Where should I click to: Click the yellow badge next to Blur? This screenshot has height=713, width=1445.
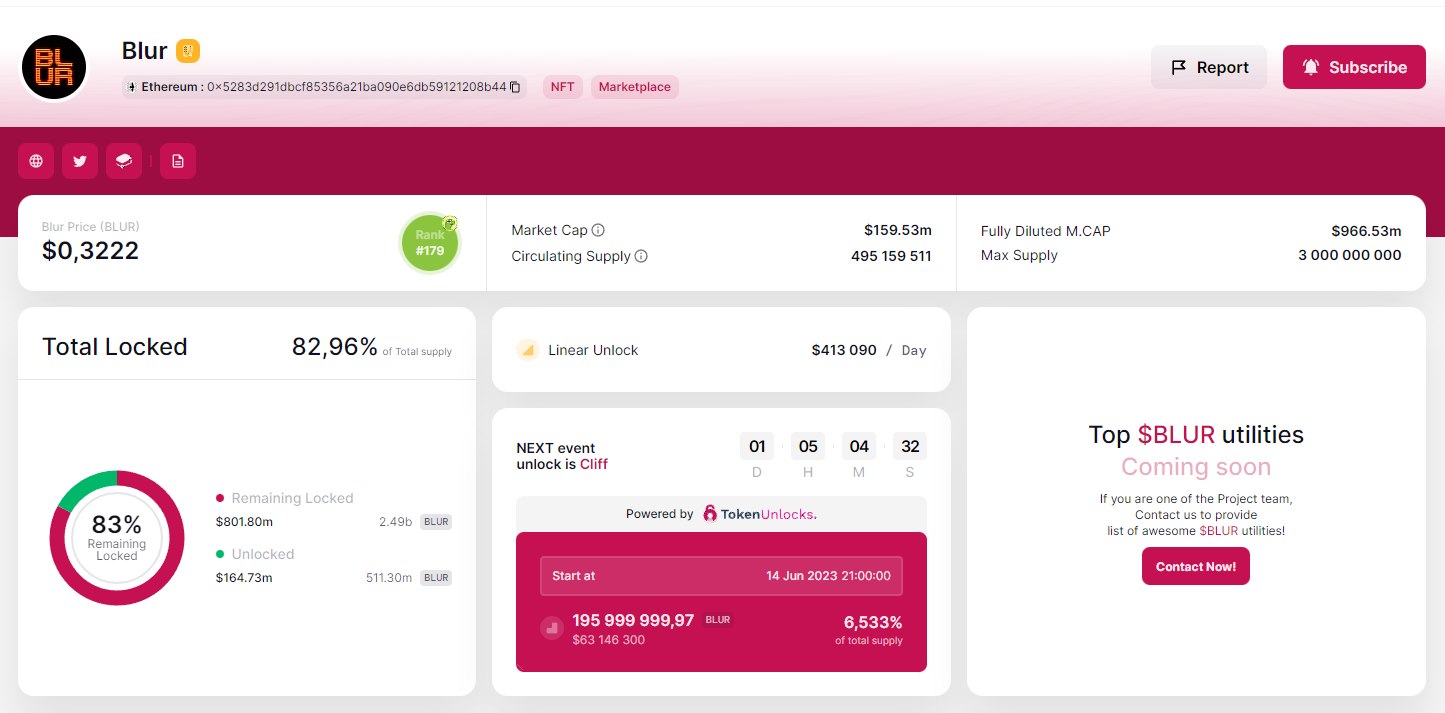tap(188, 50)
